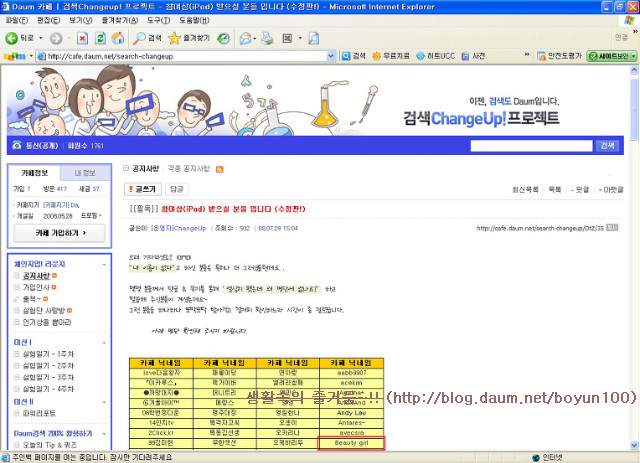
Task: Click Daum toolbar 검색 search icon
Action: (x=353, y=56)
